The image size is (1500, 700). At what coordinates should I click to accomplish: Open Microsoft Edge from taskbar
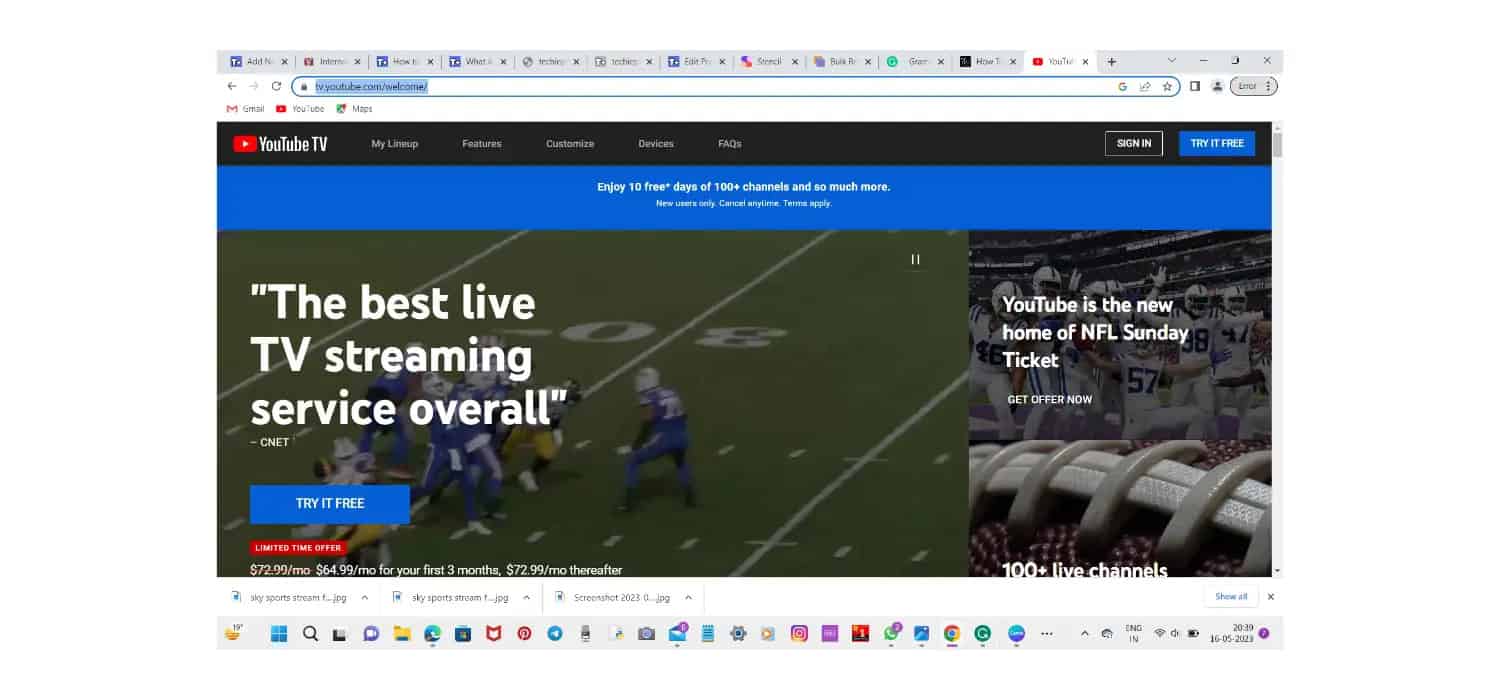(432, 633)
